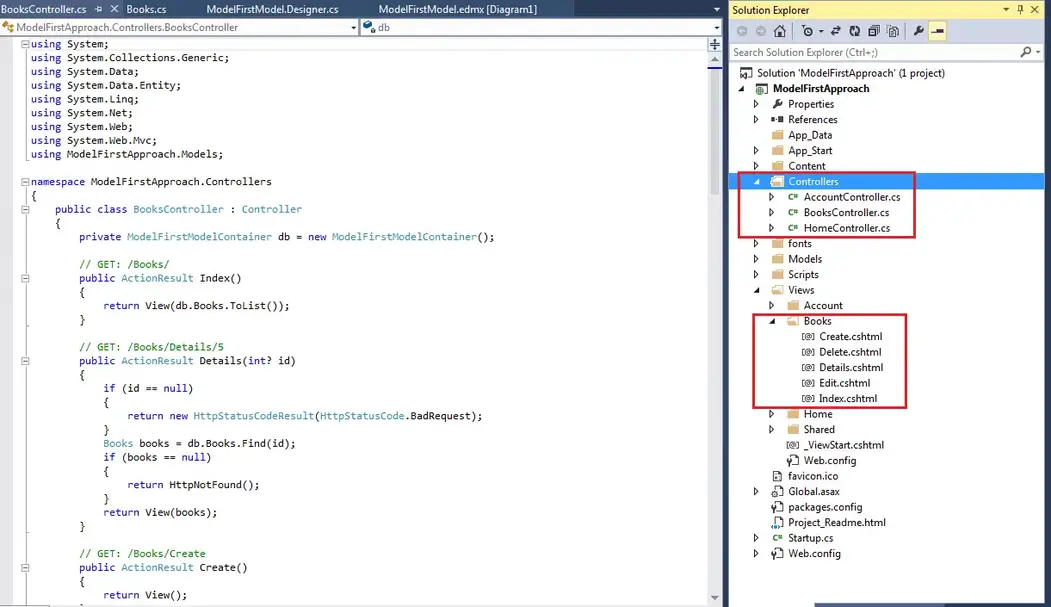The height and width of the screenshot is (607, 1051).
Task: Collapse the Details method block
Action: 25,360
